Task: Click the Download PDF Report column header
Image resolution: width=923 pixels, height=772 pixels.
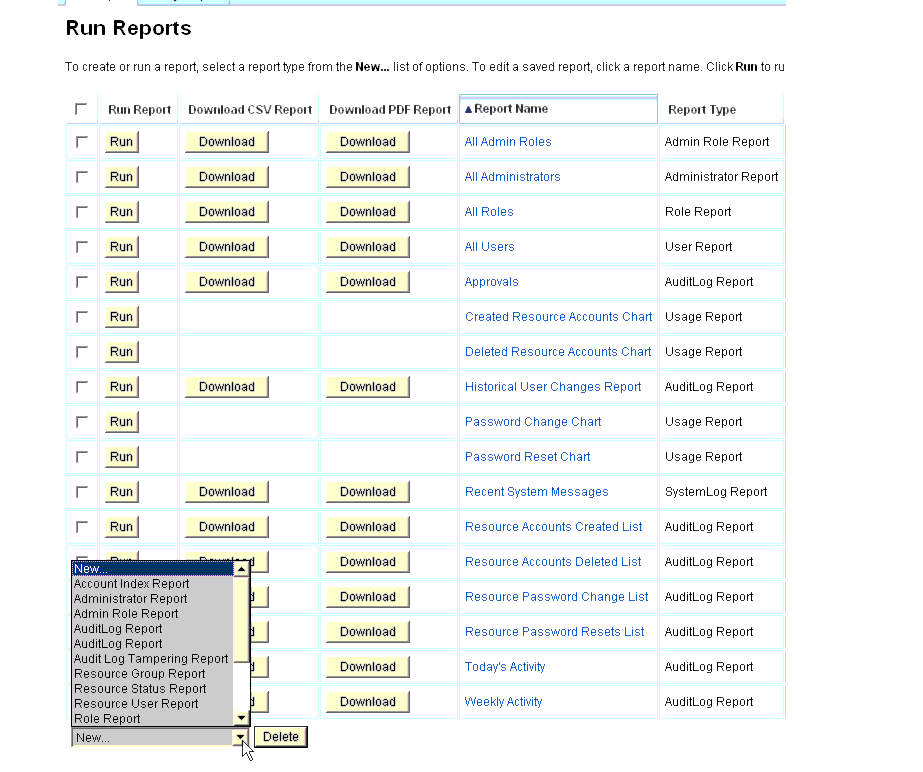Action: click(x=390, y=110)
